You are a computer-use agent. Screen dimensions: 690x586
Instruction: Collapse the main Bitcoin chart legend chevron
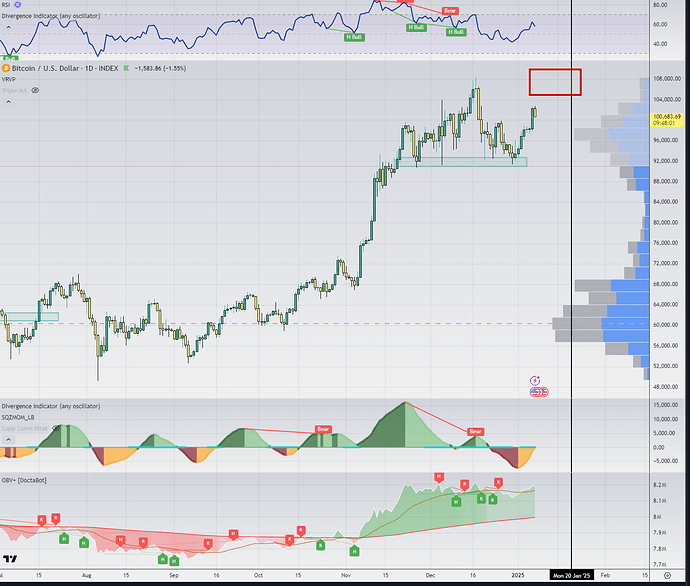click(8, 102)
